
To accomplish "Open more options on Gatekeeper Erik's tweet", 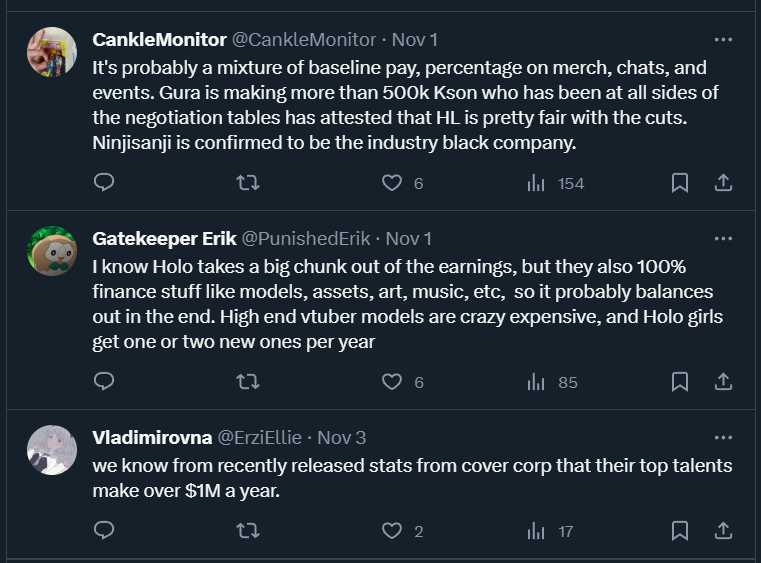I will pos(723,239).
